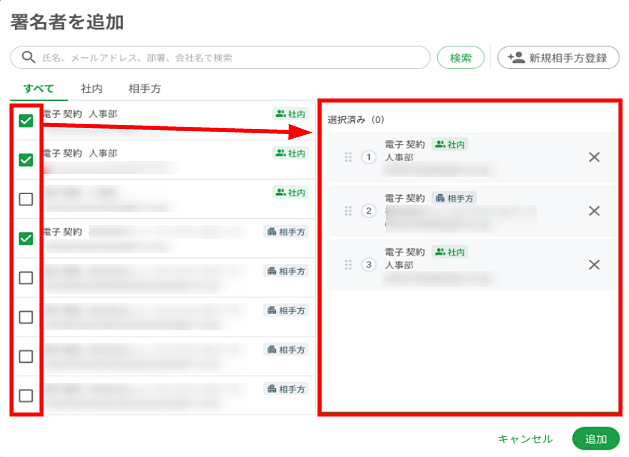Remove selected signer number 3
This screenshot has width=629, height=457.
(594, 264)
